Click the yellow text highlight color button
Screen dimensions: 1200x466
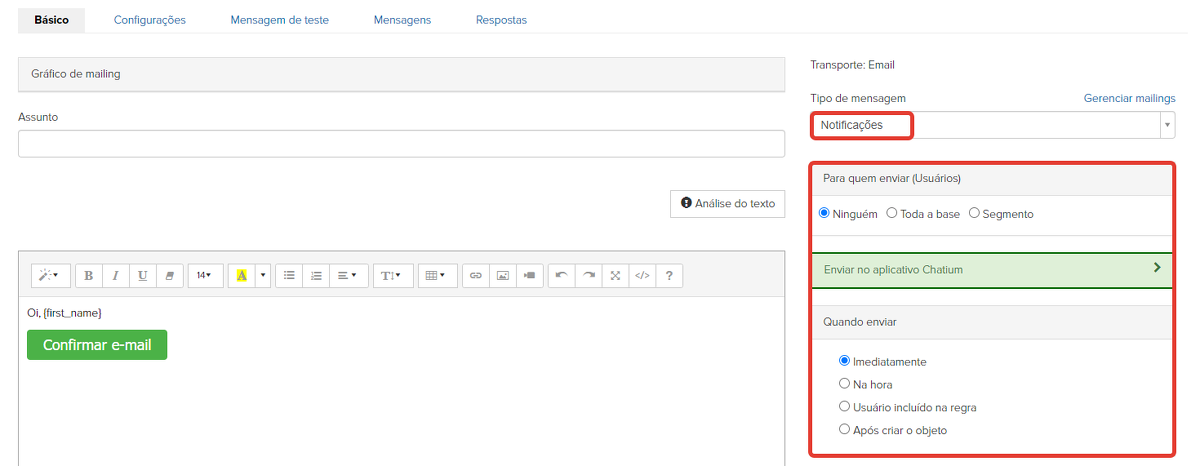pos(242,275)
